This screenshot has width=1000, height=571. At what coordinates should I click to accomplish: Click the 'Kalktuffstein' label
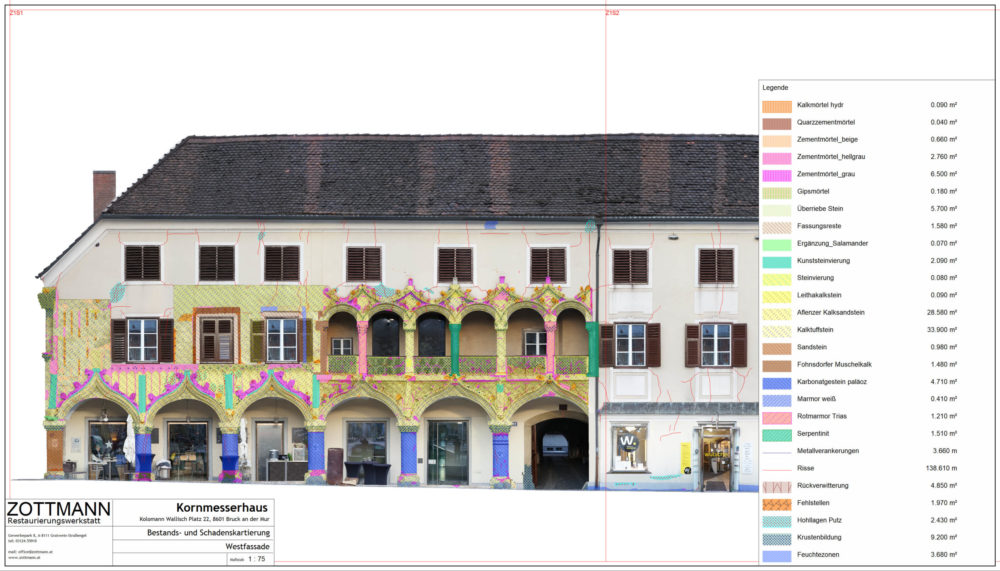coord(815,330)
